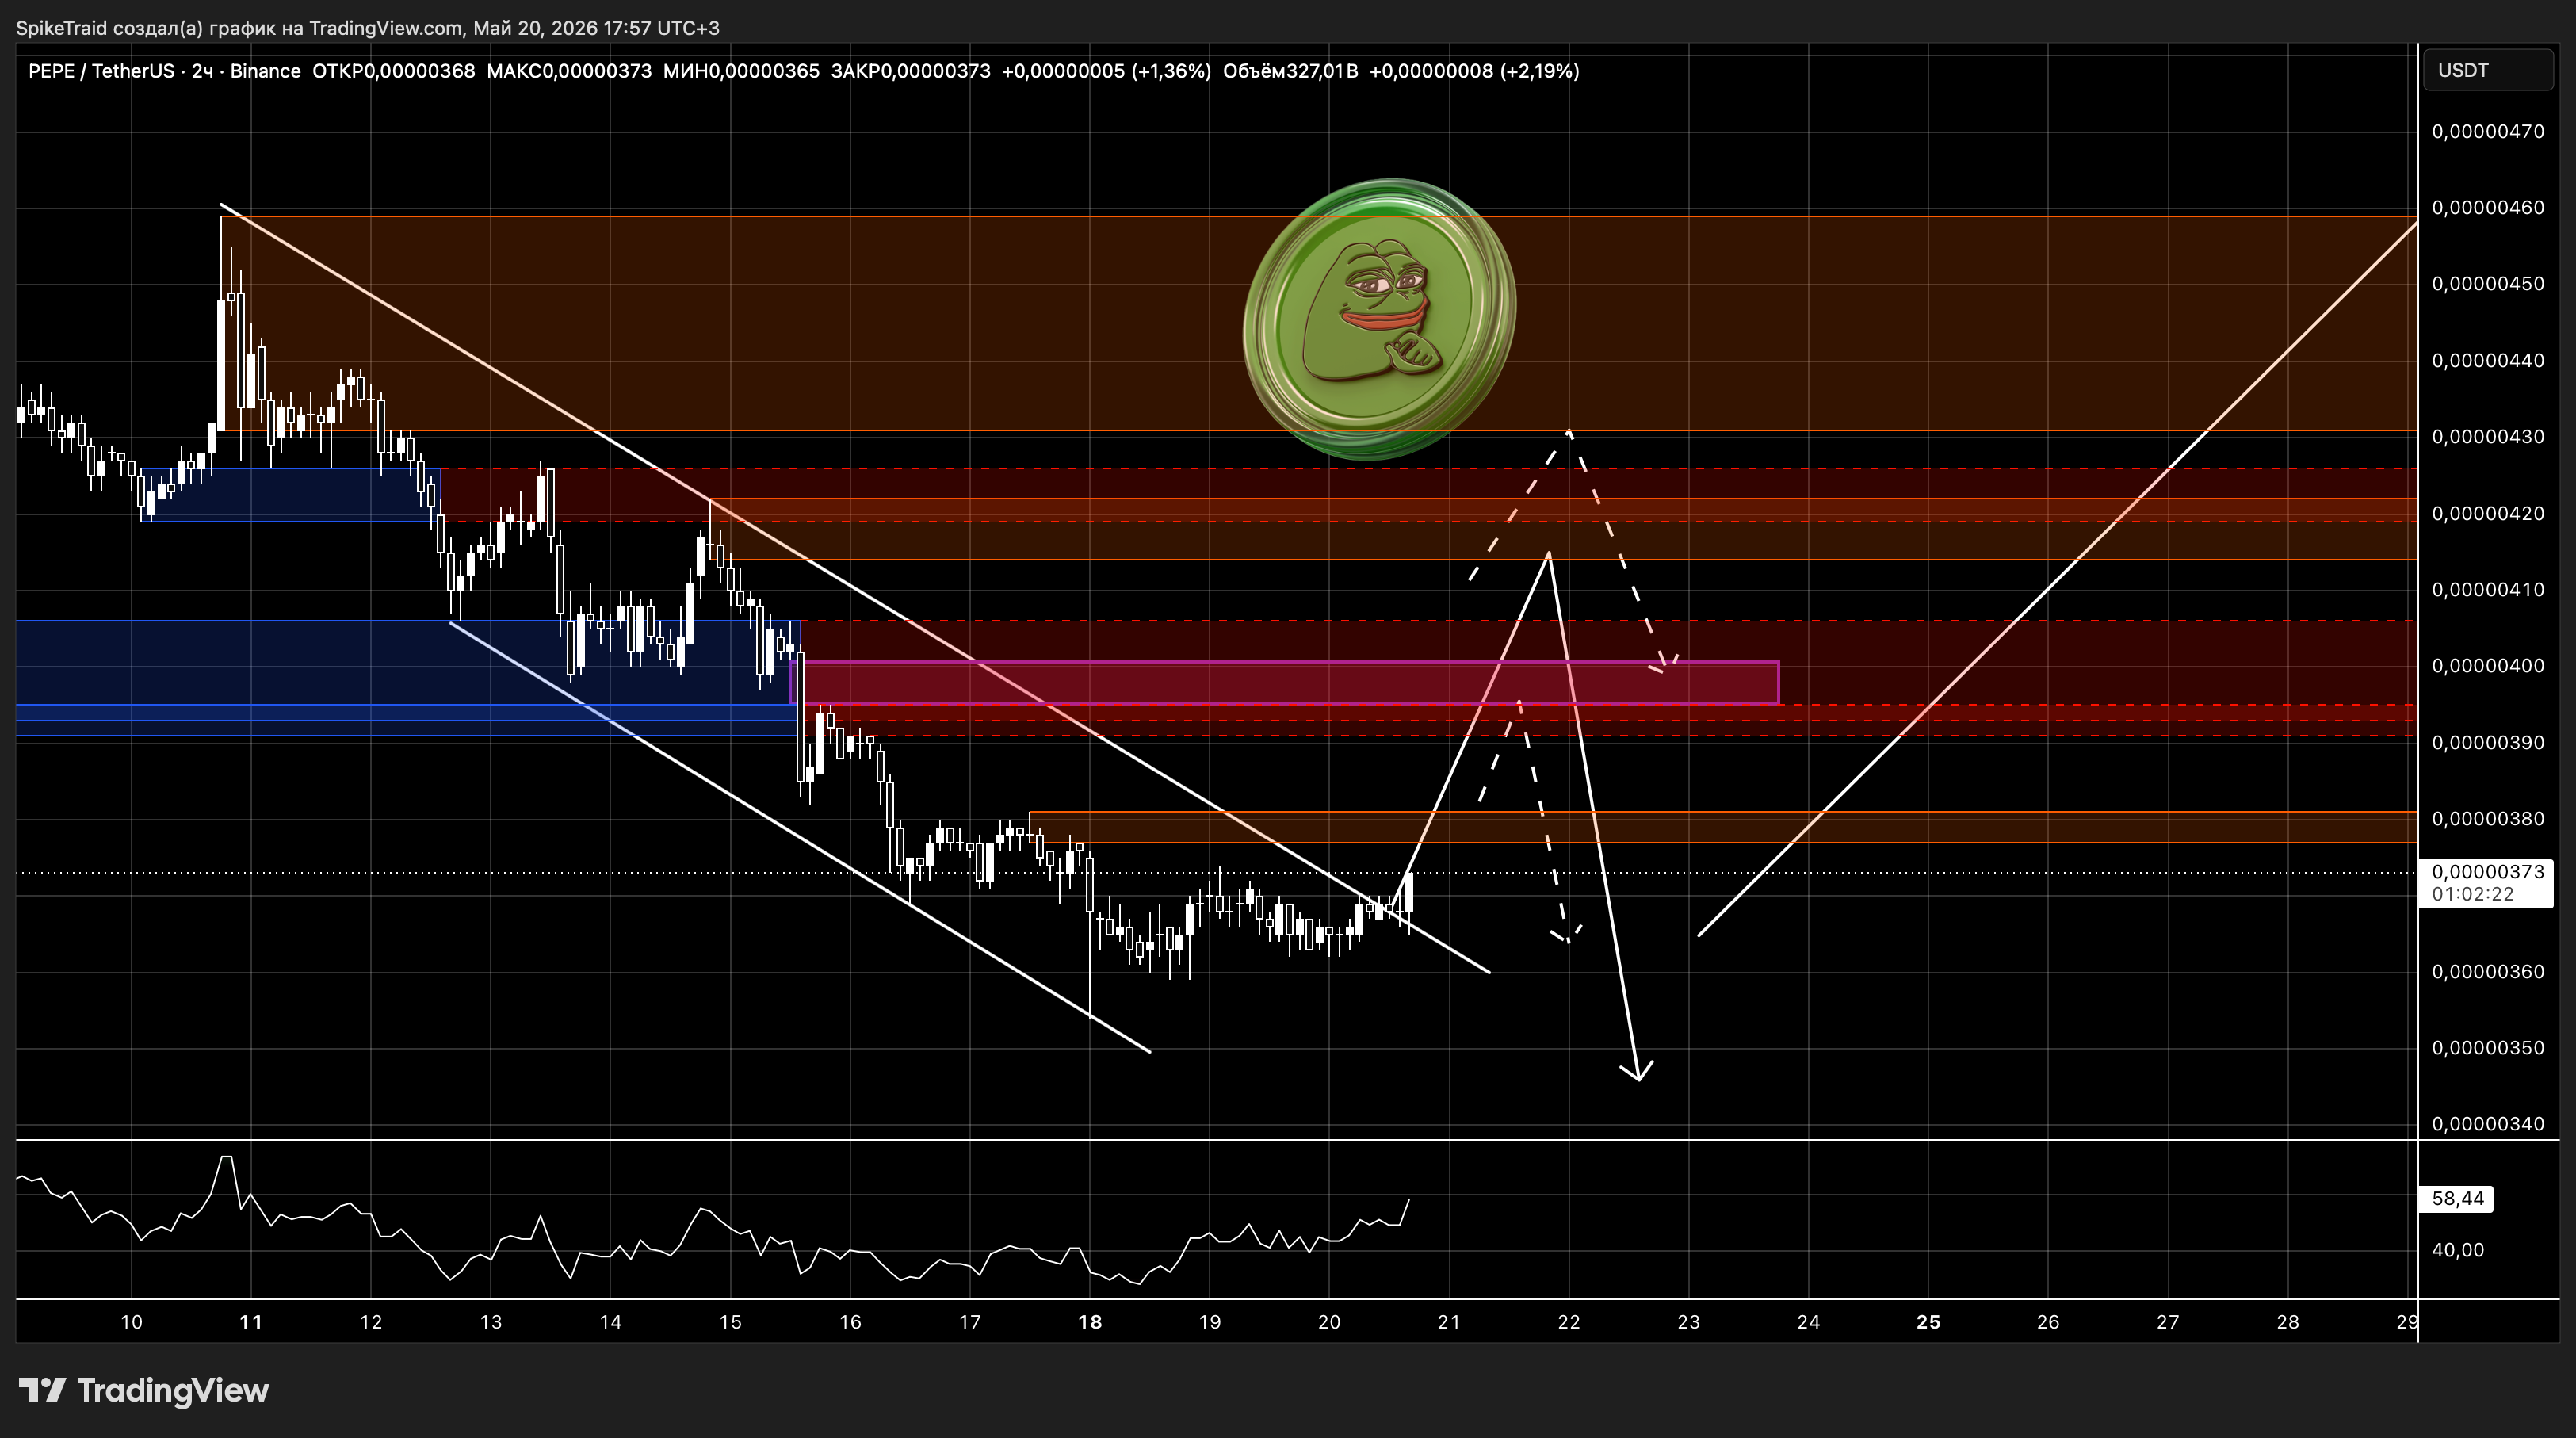Click date 26 on time axis
Image resolution: width=2576 pixels, height=1438 pixels.
(2048, 1322)
